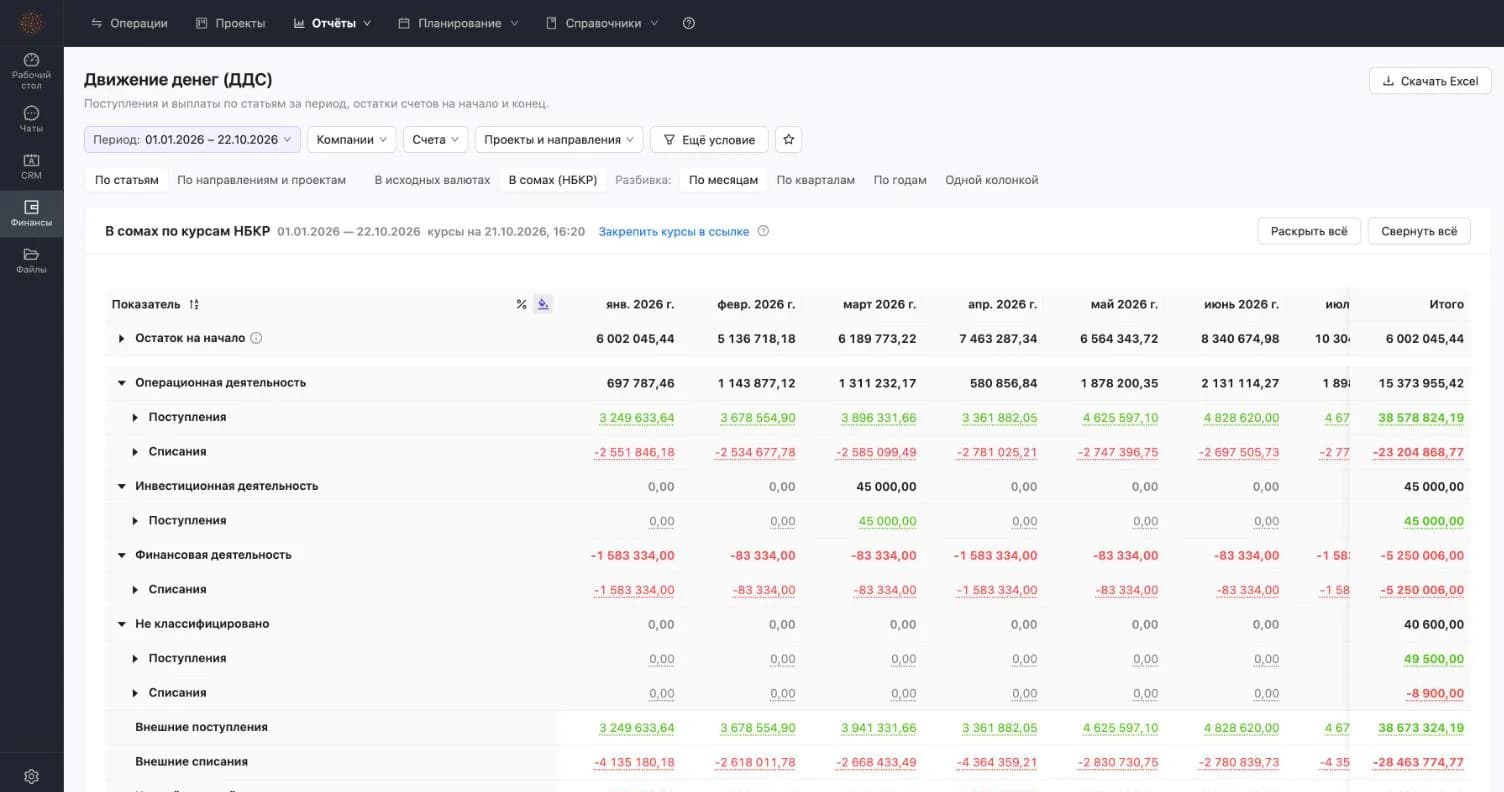Image resolution: width=1504 pixels, height=792 pixels.
Task: Toggle the cell color fill icon in table header
Action: tap(543, 304)
